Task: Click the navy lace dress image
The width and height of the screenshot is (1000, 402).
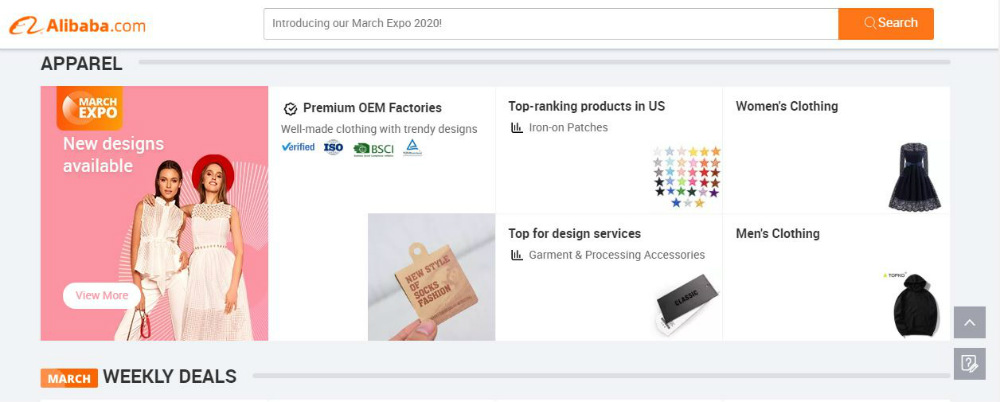Action: tap(914, 176)
